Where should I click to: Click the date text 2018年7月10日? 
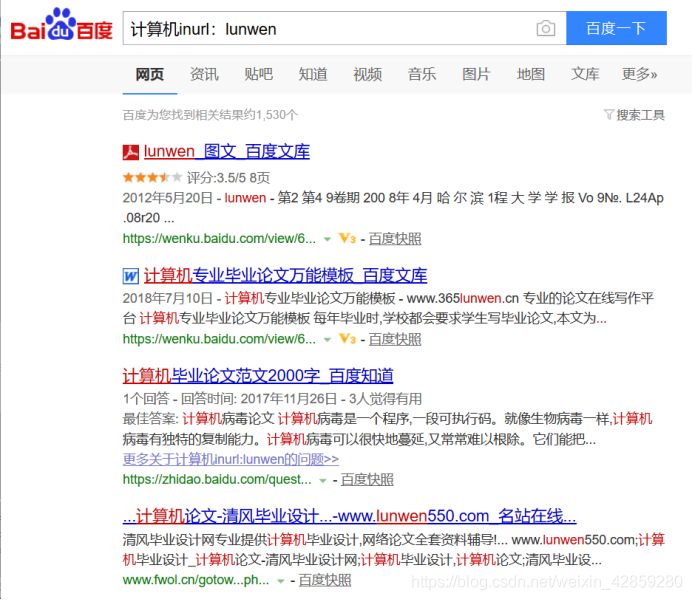coord(168,298)
